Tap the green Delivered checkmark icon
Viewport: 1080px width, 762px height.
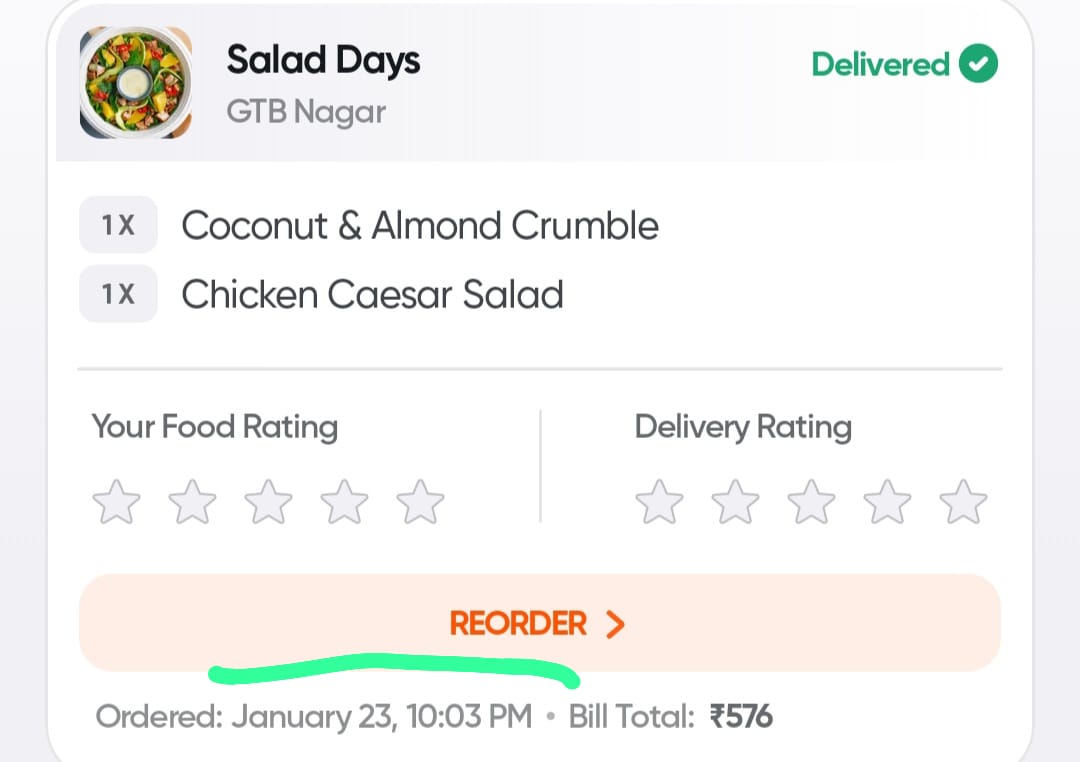click(x=978, y=63)
